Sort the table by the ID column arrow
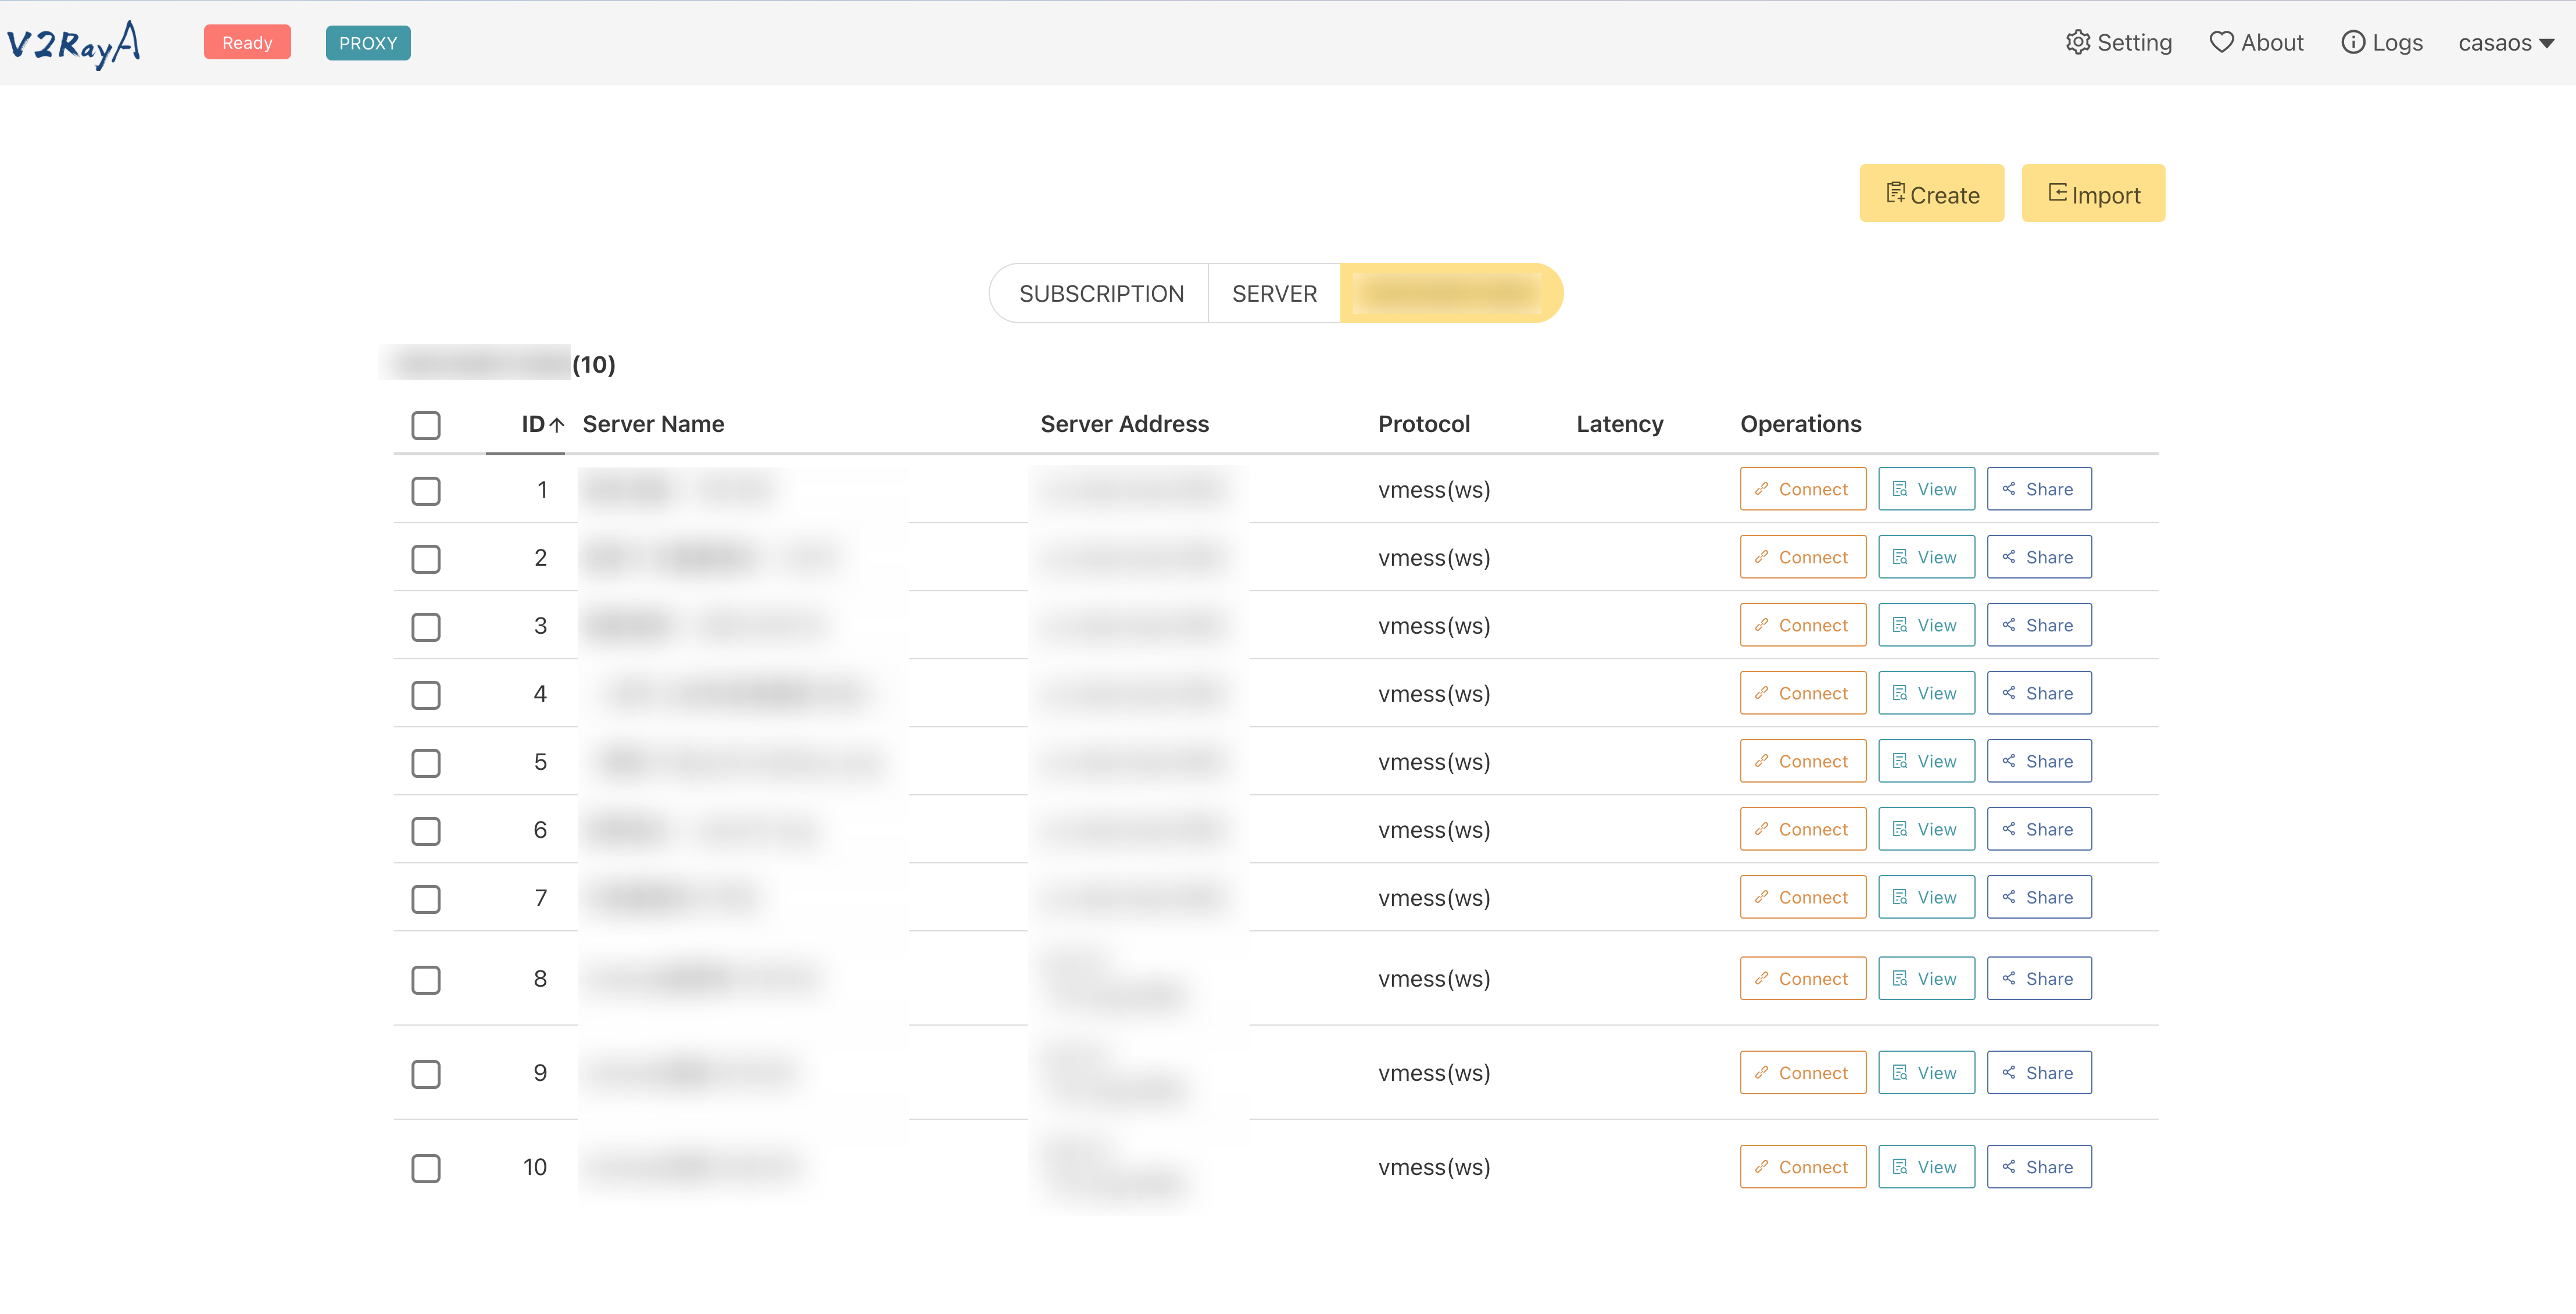This screenshot has width=2576, height=1314. tap(557, 425)
